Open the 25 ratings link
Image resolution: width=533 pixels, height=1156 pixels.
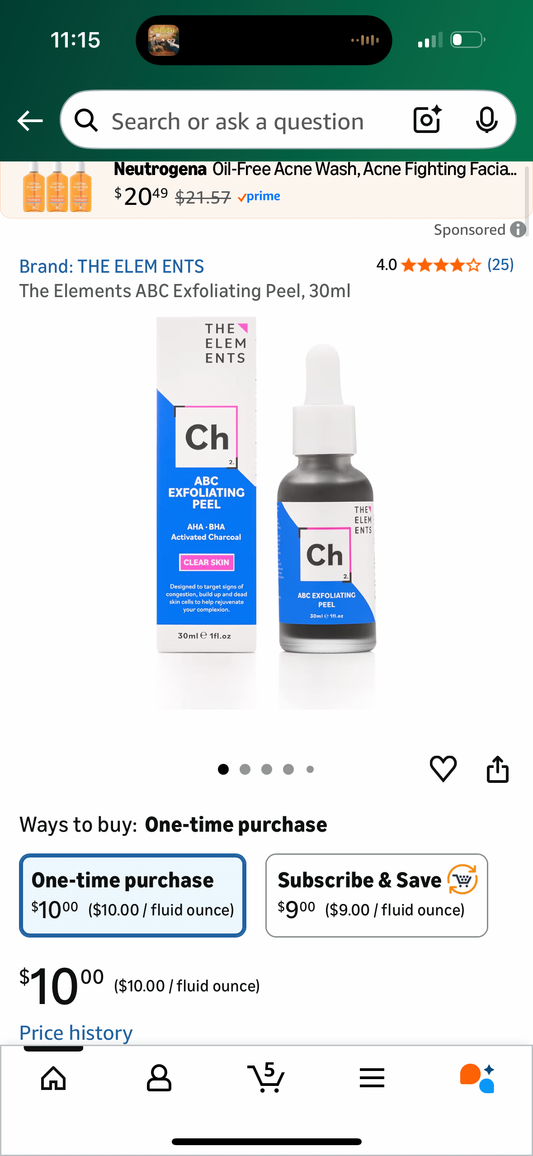(501, 265)
